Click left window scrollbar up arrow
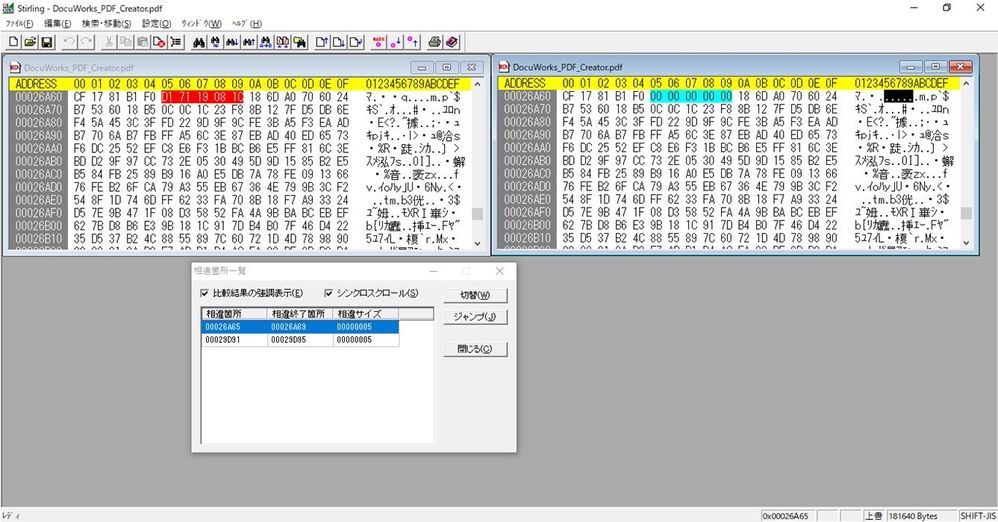This screenshot has height=522, width=998. click(x=477, y=84)
